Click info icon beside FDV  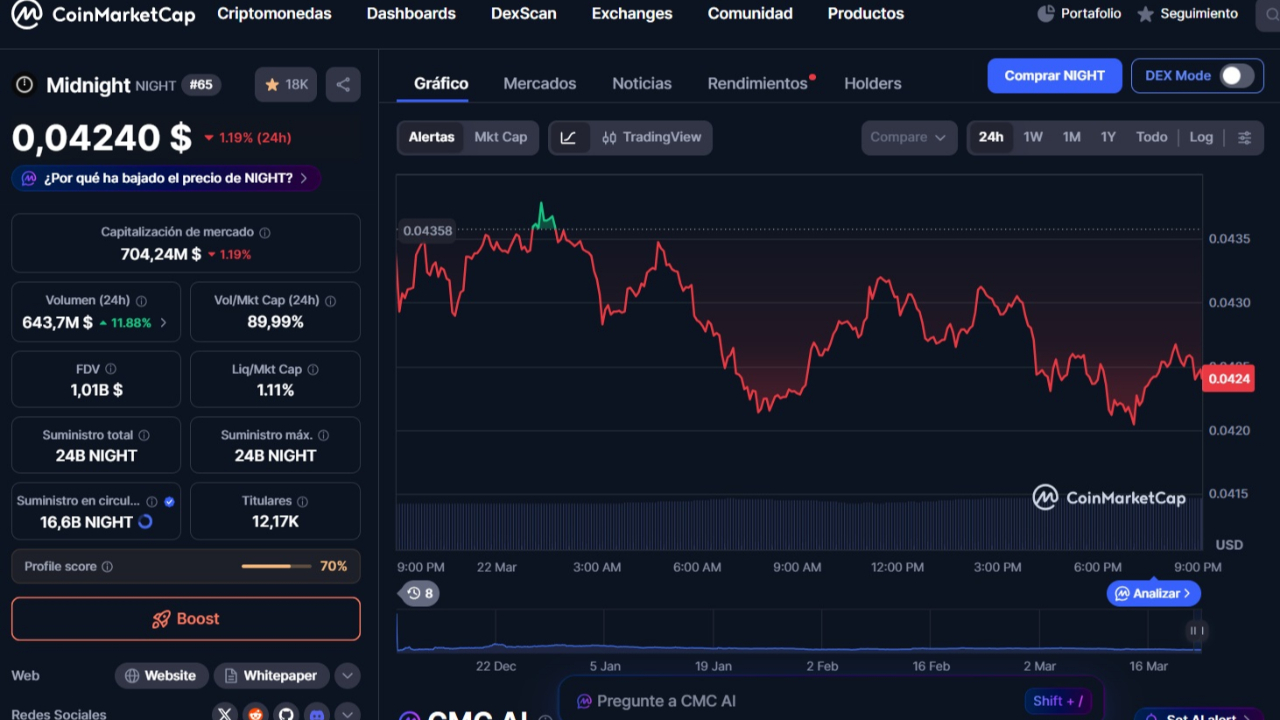pos(111,370)
